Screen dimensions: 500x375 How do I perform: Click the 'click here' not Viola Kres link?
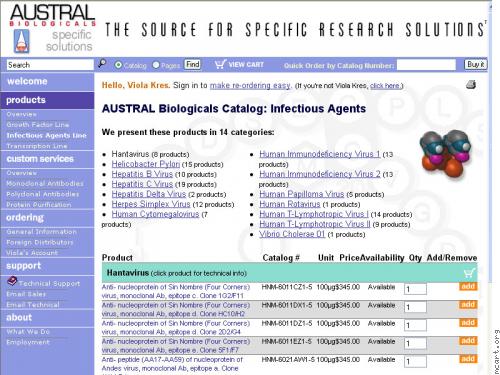pos(385,86)
